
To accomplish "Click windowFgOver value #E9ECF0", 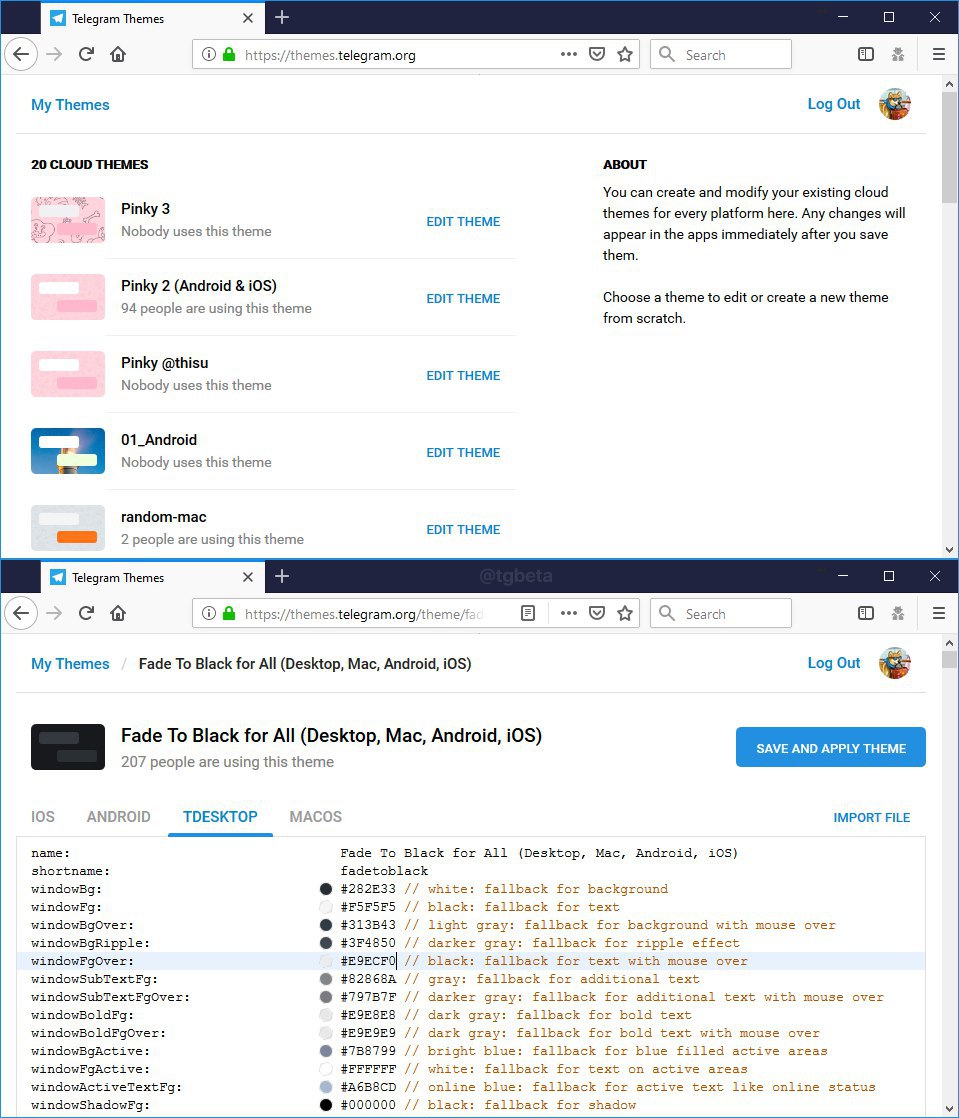I will (368, 961).
